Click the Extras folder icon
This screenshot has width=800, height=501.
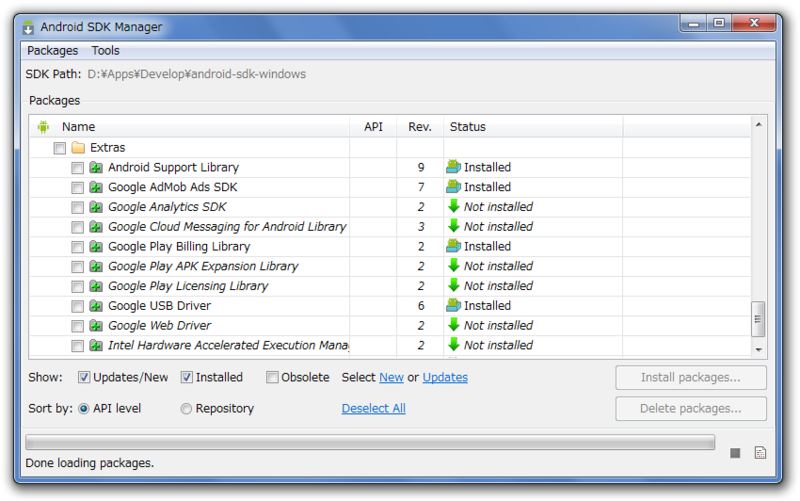(78, 148)
